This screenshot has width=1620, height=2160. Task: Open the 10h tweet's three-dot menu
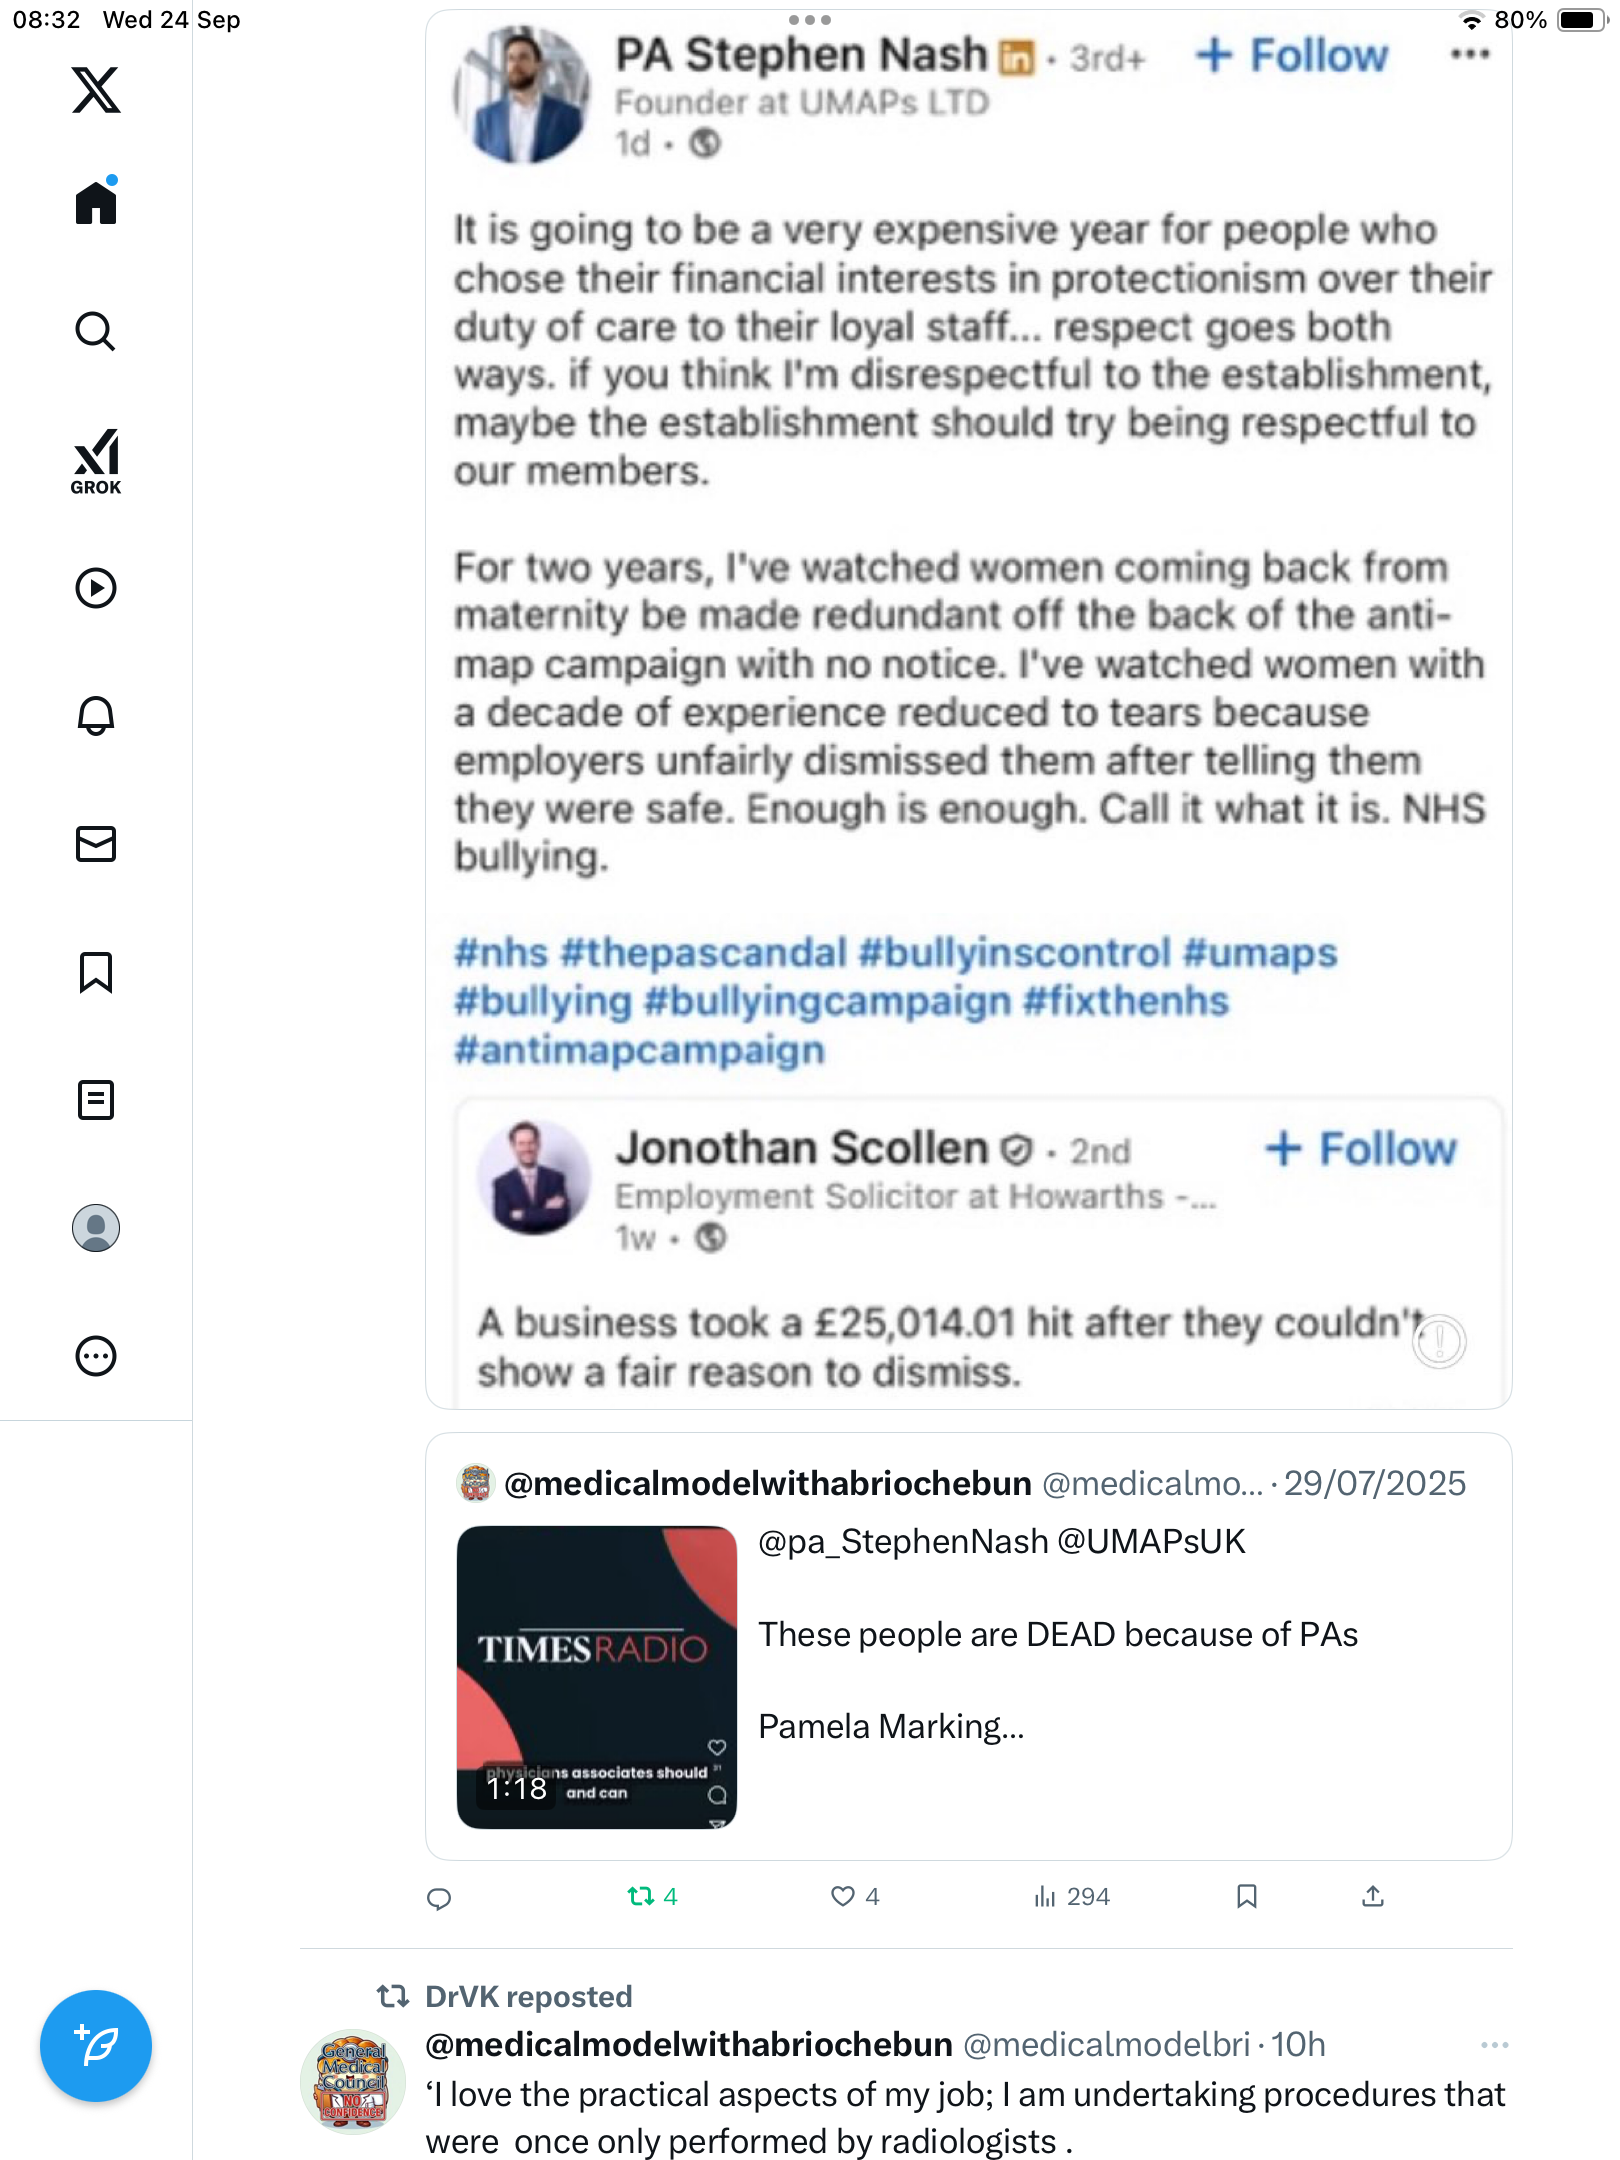(1494, 2045)
